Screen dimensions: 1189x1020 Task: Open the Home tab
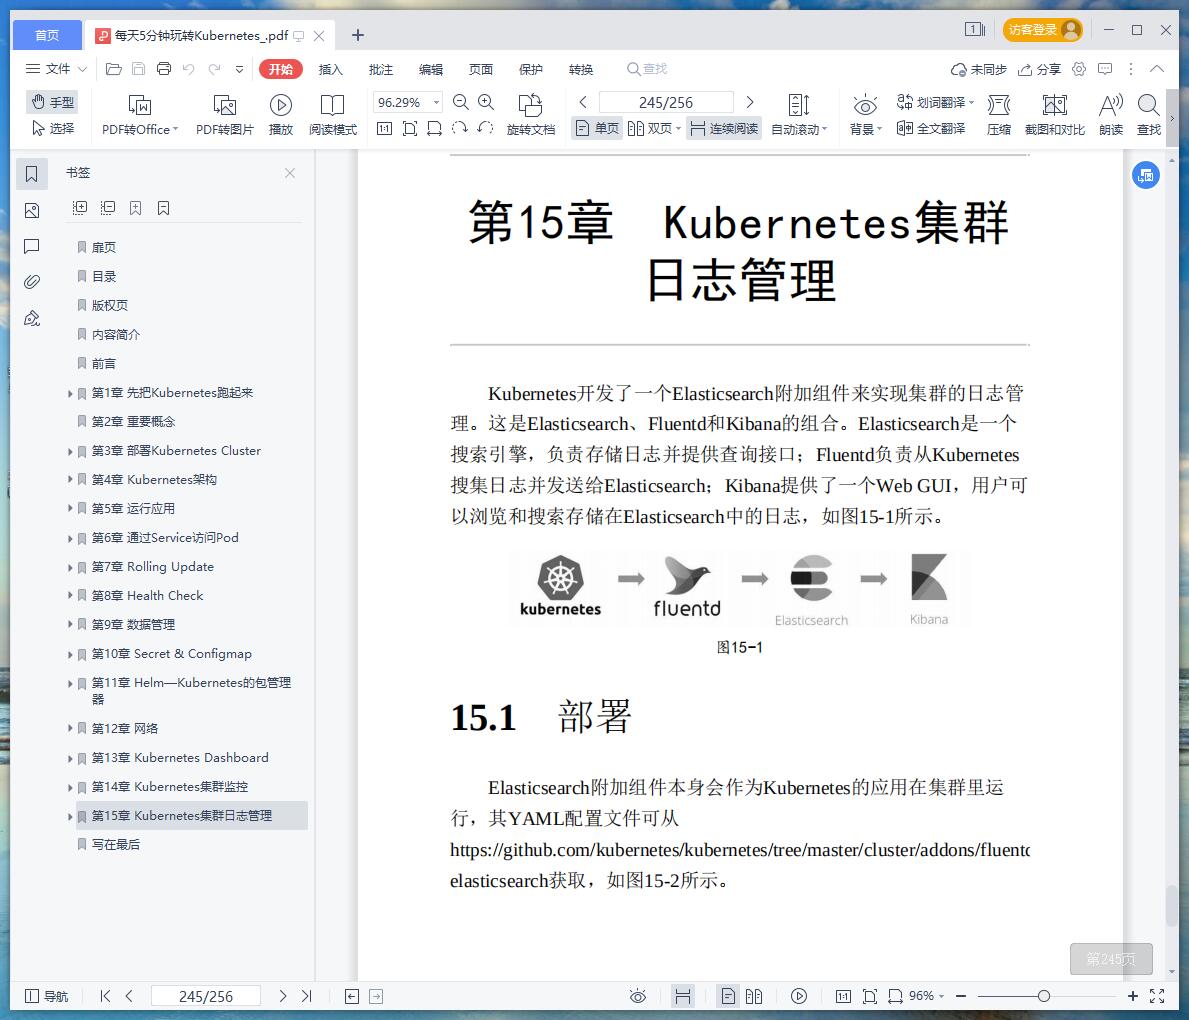47,35
